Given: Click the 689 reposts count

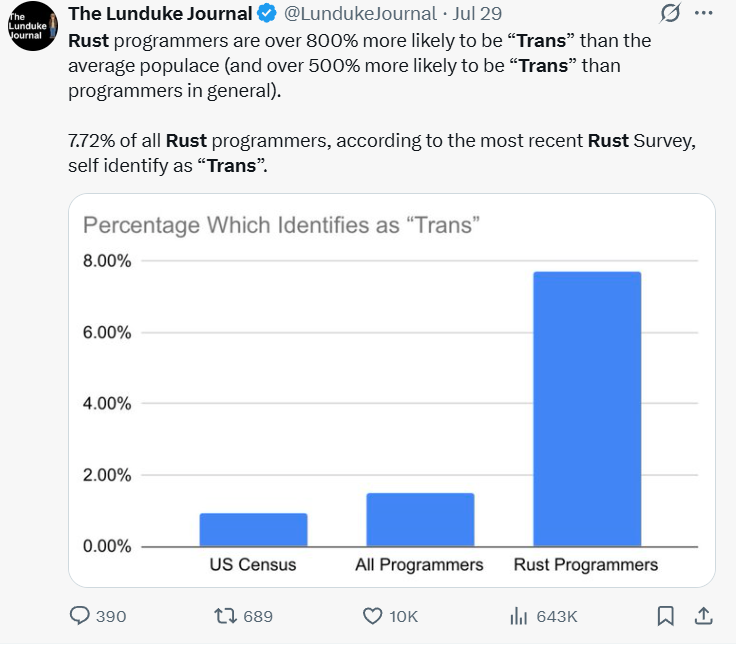Looking at the screenshot, I should (258, 616).
